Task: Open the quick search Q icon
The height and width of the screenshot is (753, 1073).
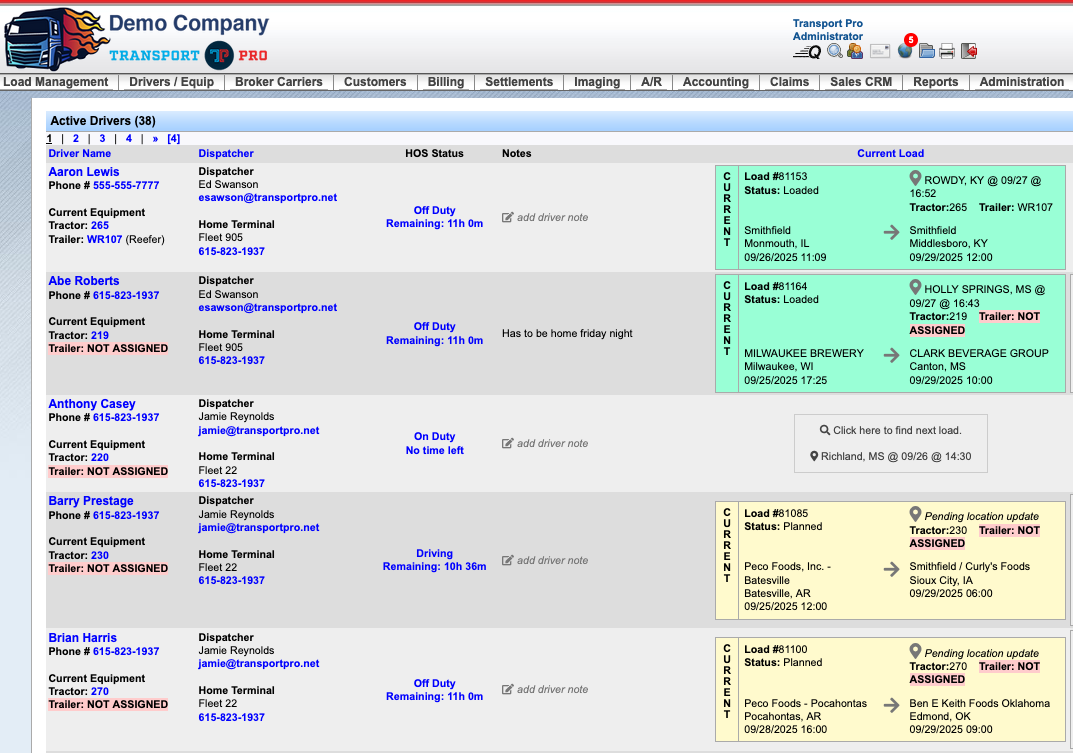Action: (x=807, y=51)
